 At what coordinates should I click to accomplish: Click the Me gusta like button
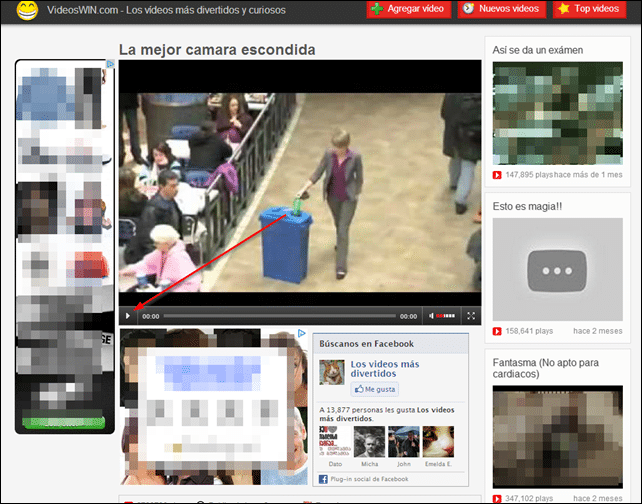click(x=375, y=389)
